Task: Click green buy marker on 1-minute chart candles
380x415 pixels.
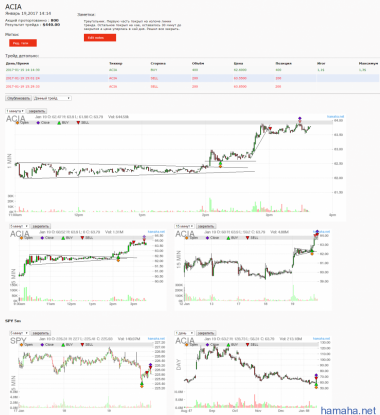Action: [x=220, y=163]
